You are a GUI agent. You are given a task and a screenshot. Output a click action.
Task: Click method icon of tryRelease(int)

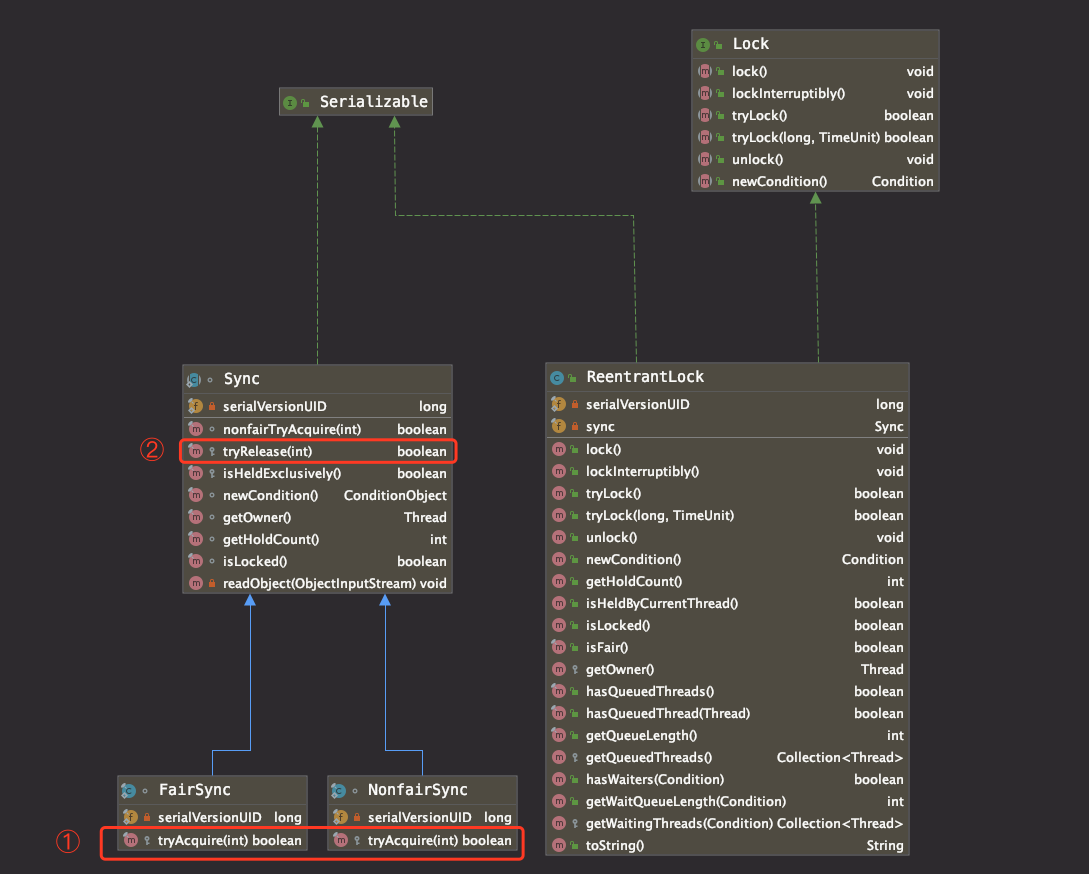[x=196, y=452]
